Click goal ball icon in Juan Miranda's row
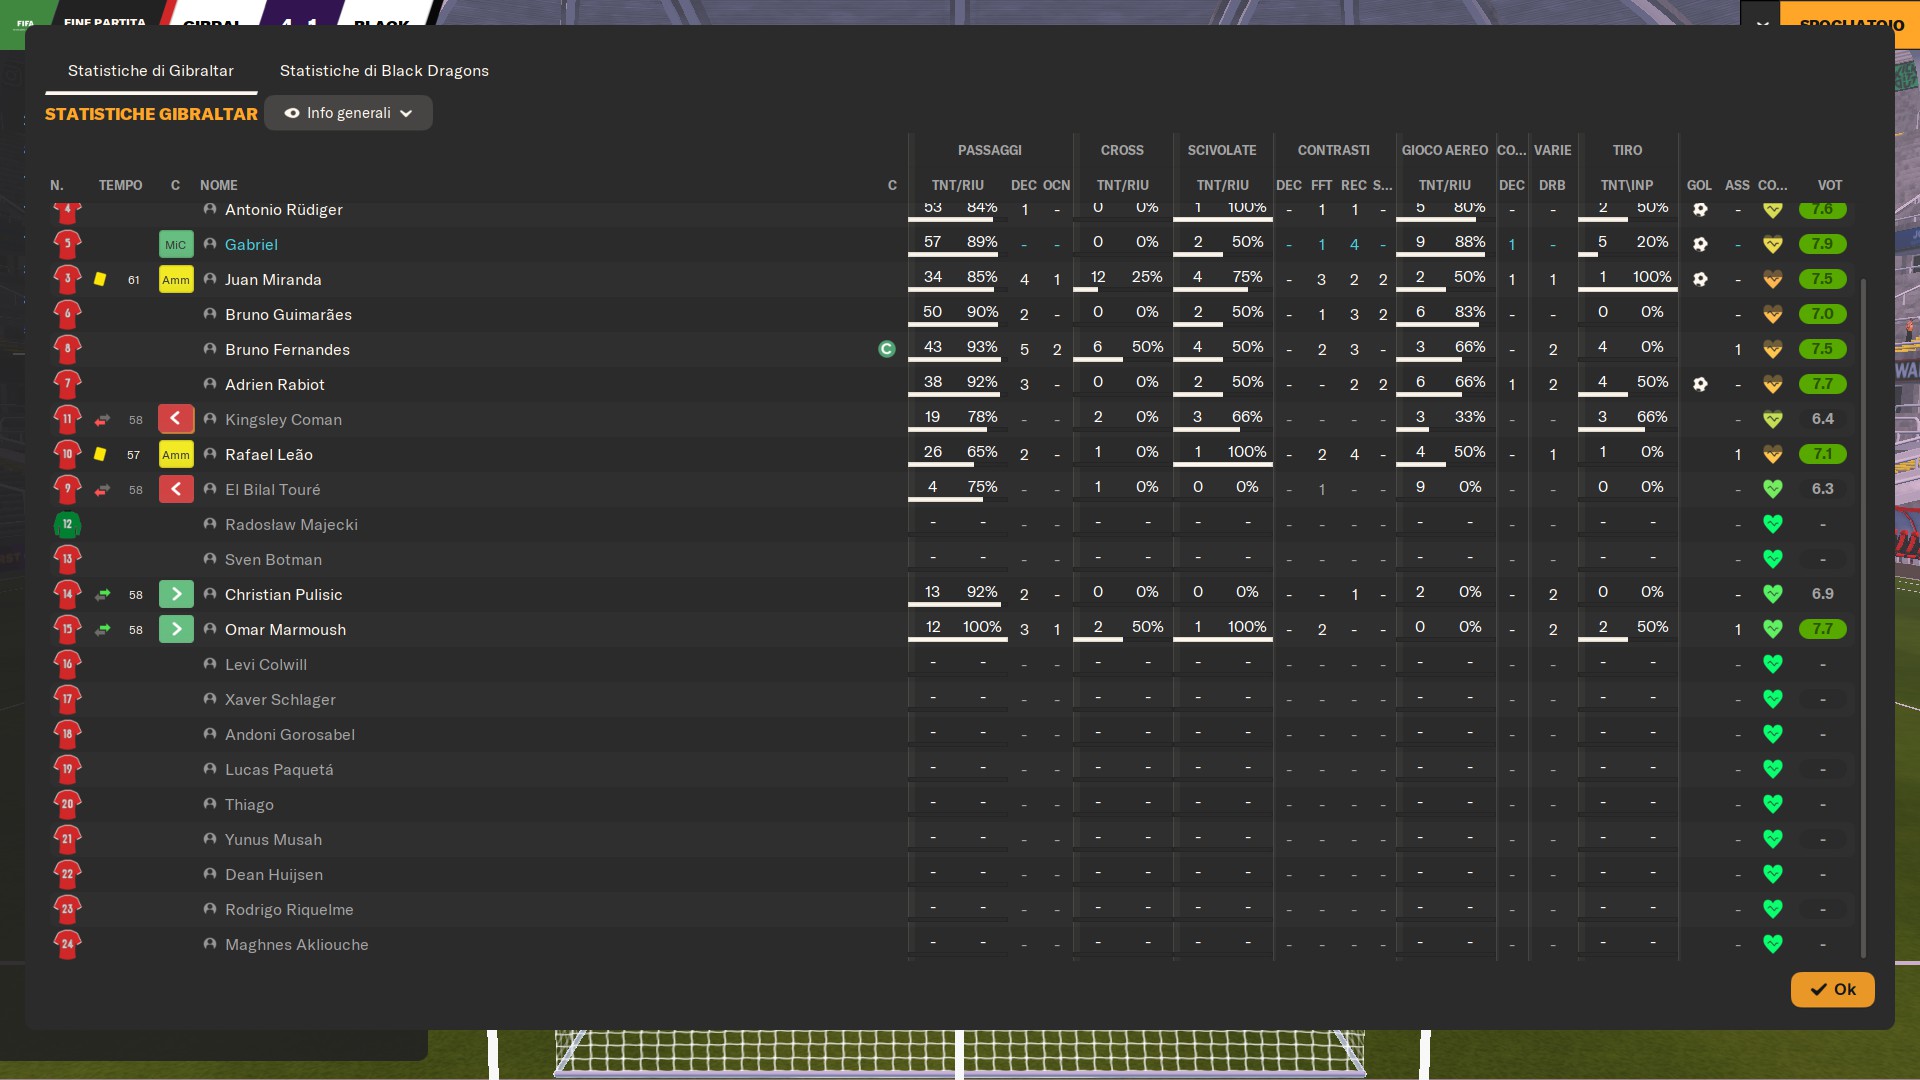Image resolution: width=1920 pixels, height=1080 pixels. pos(1700,279)
